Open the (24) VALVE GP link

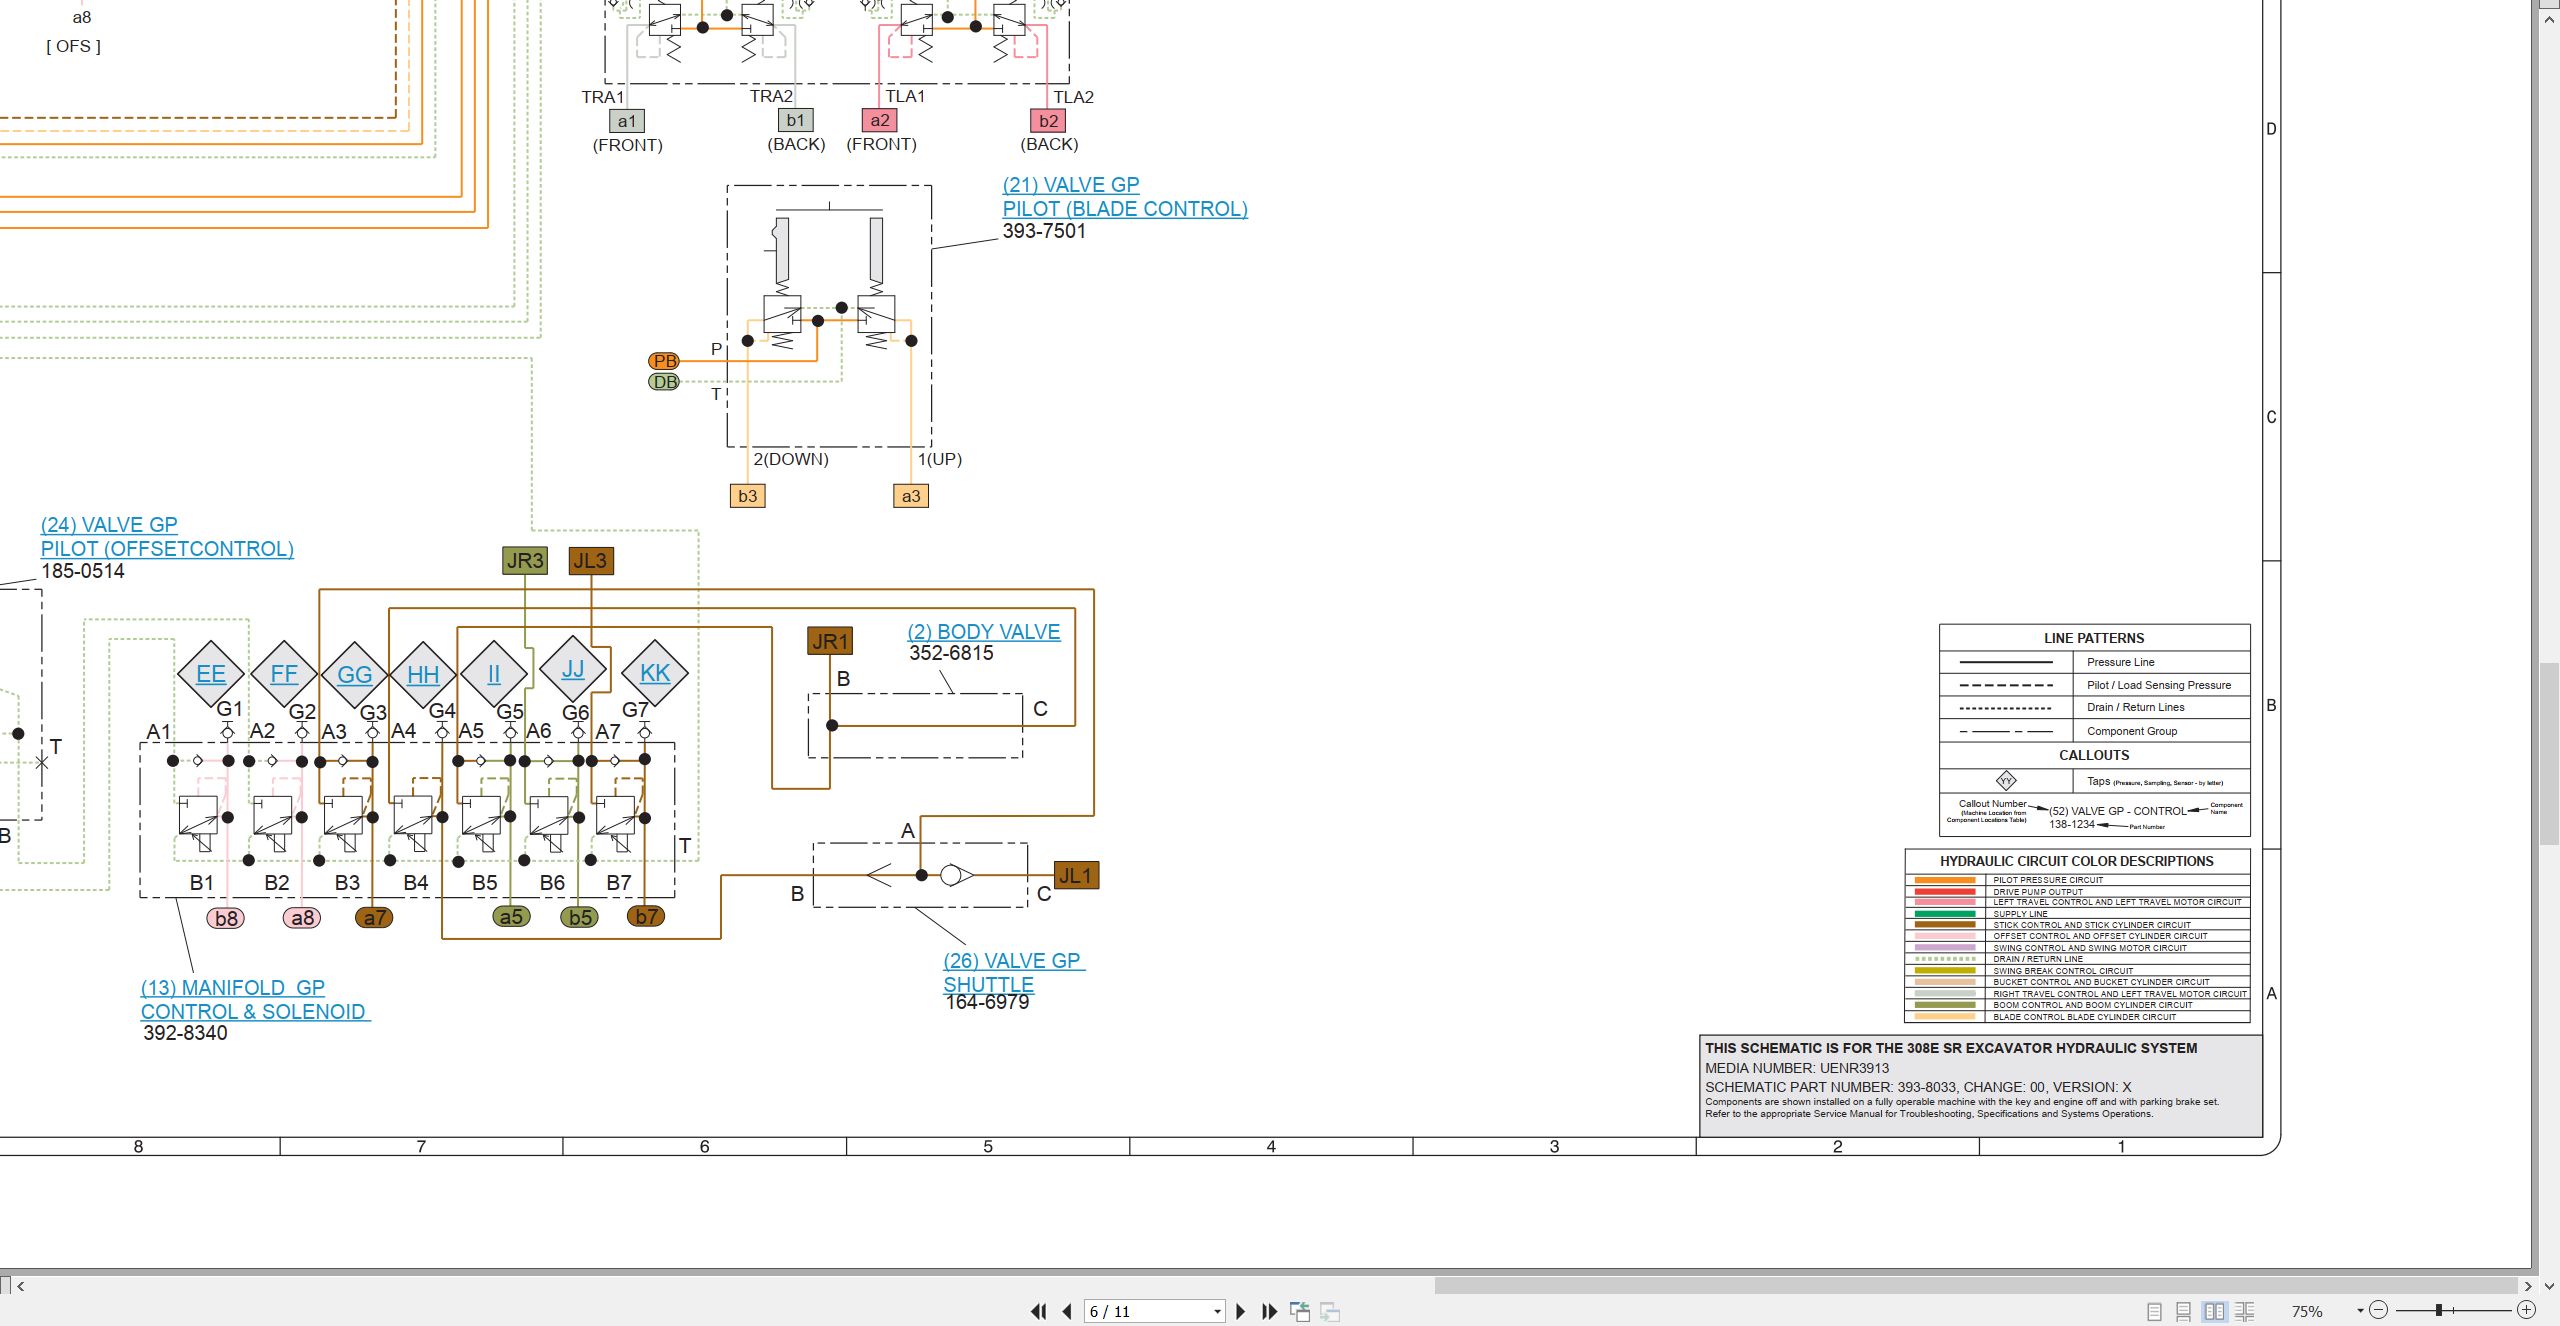109,525
